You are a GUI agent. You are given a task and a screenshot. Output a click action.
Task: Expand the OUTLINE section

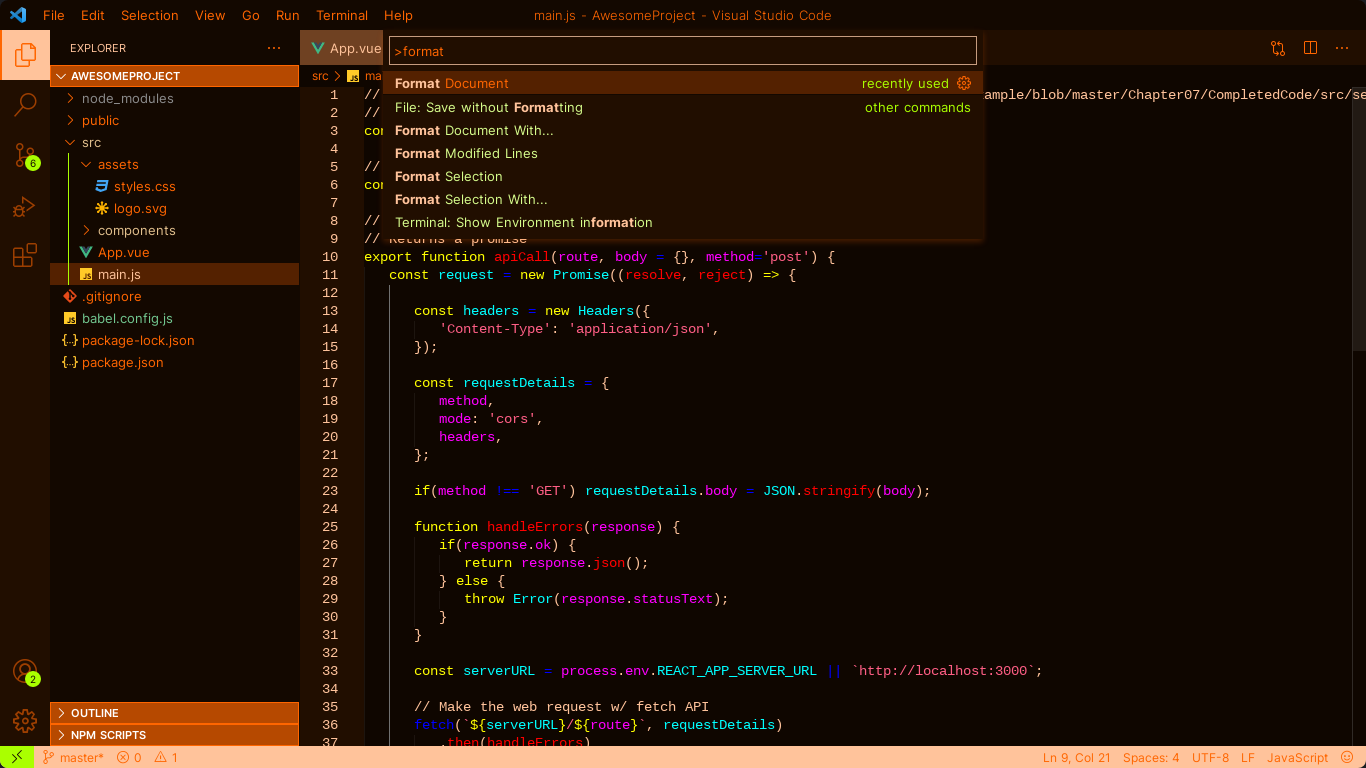174,713
